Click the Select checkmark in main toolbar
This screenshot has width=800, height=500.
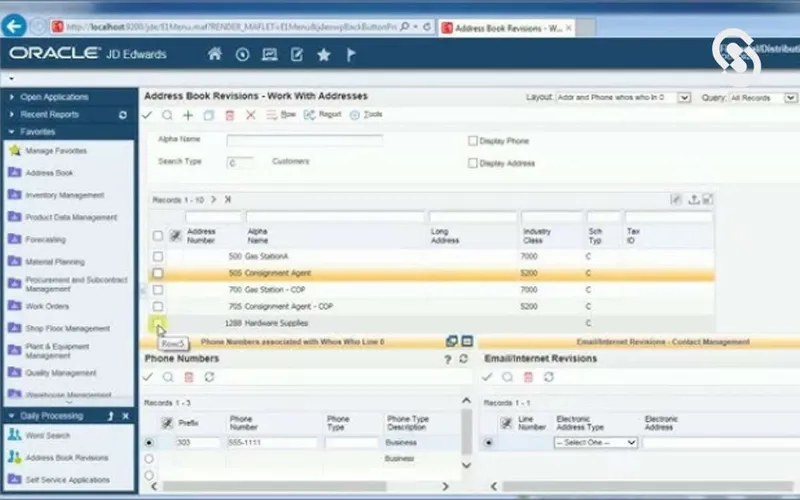(147, 115)
